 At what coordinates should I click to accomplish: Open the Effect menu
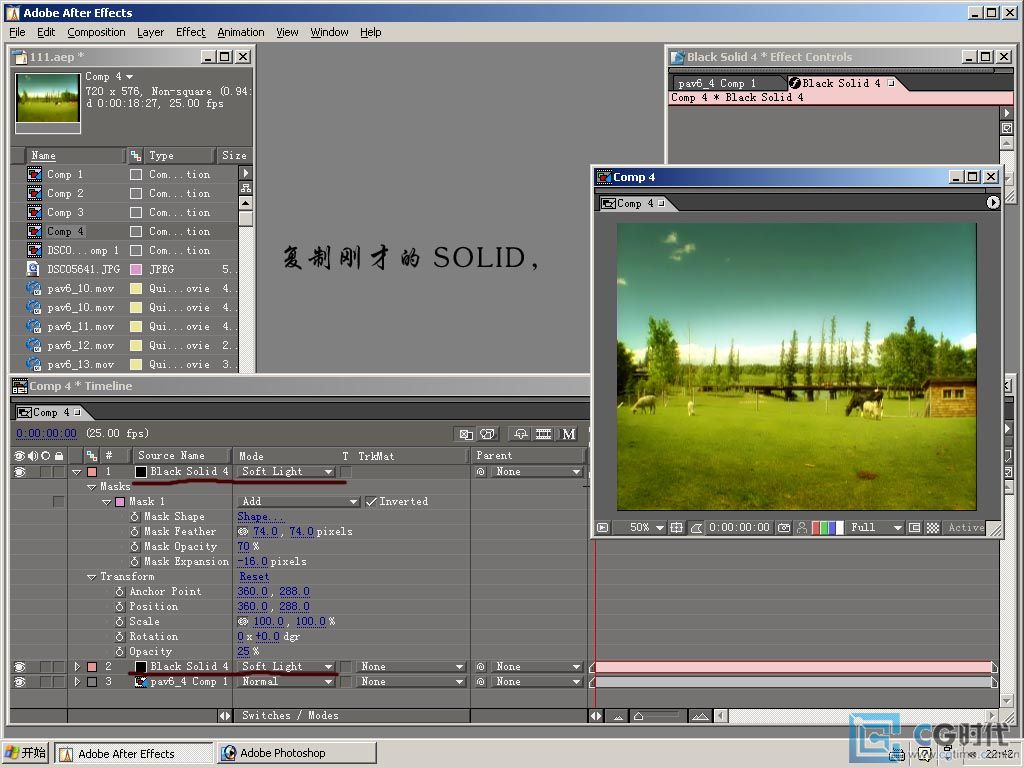point(190,32)
